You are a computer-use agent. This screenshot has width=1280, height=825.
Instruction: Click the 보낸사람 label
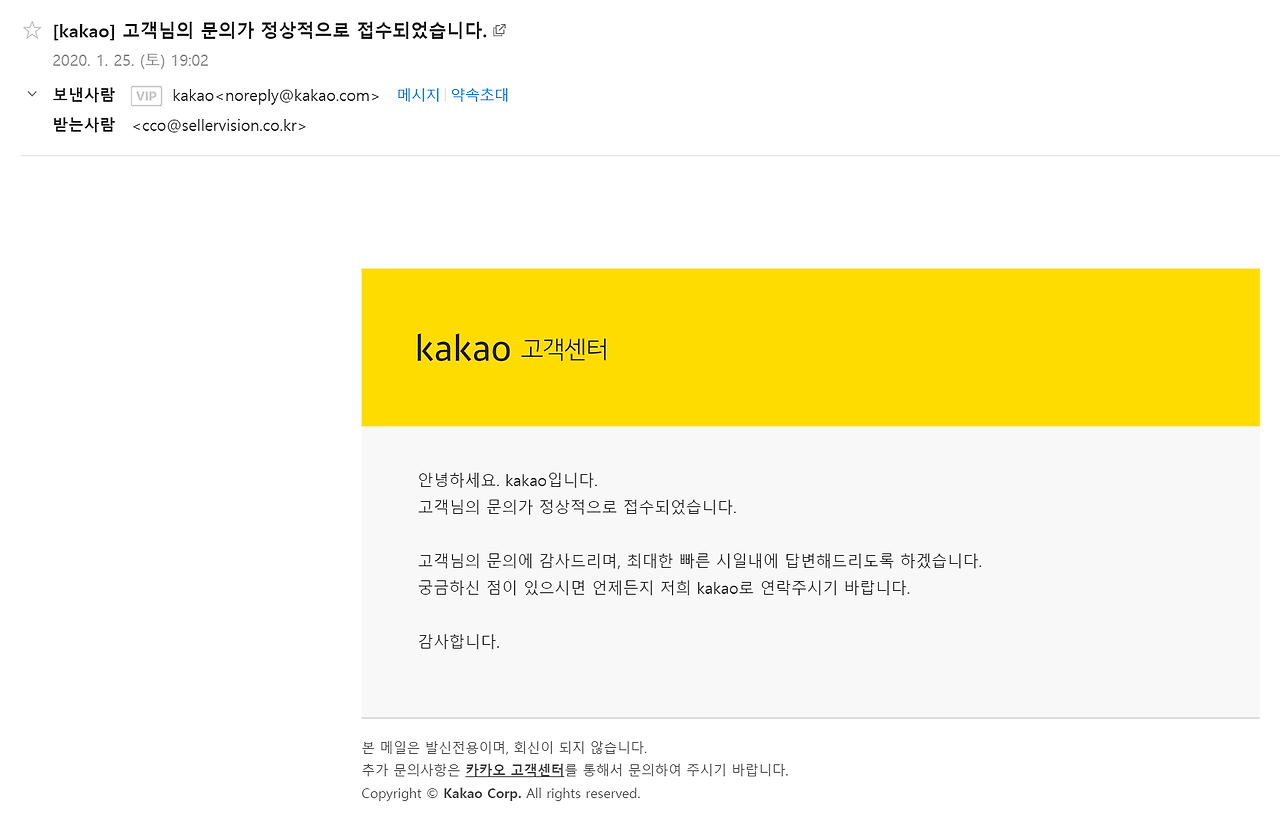point(84,95)
